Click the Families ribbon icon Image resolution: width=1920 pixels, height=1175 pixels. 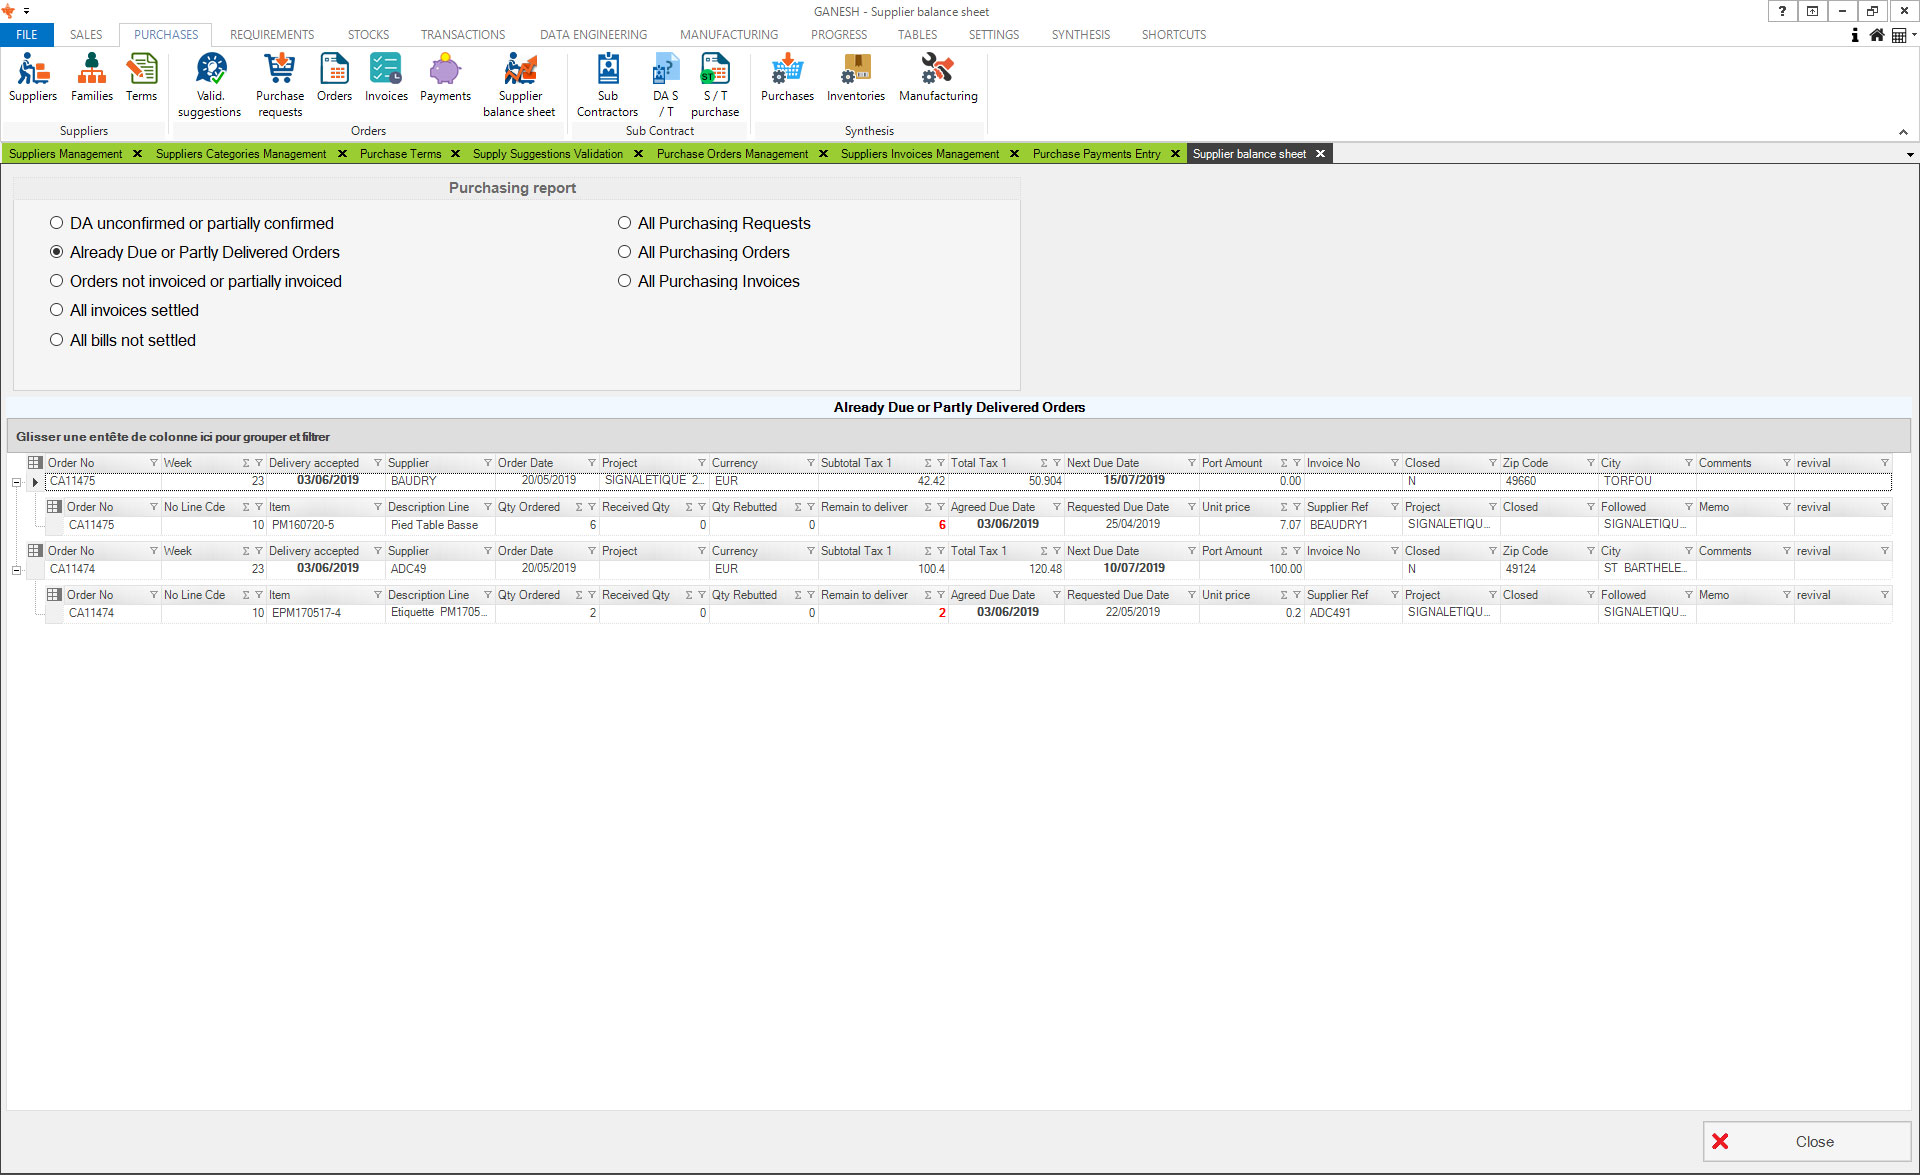coord(91,78)
